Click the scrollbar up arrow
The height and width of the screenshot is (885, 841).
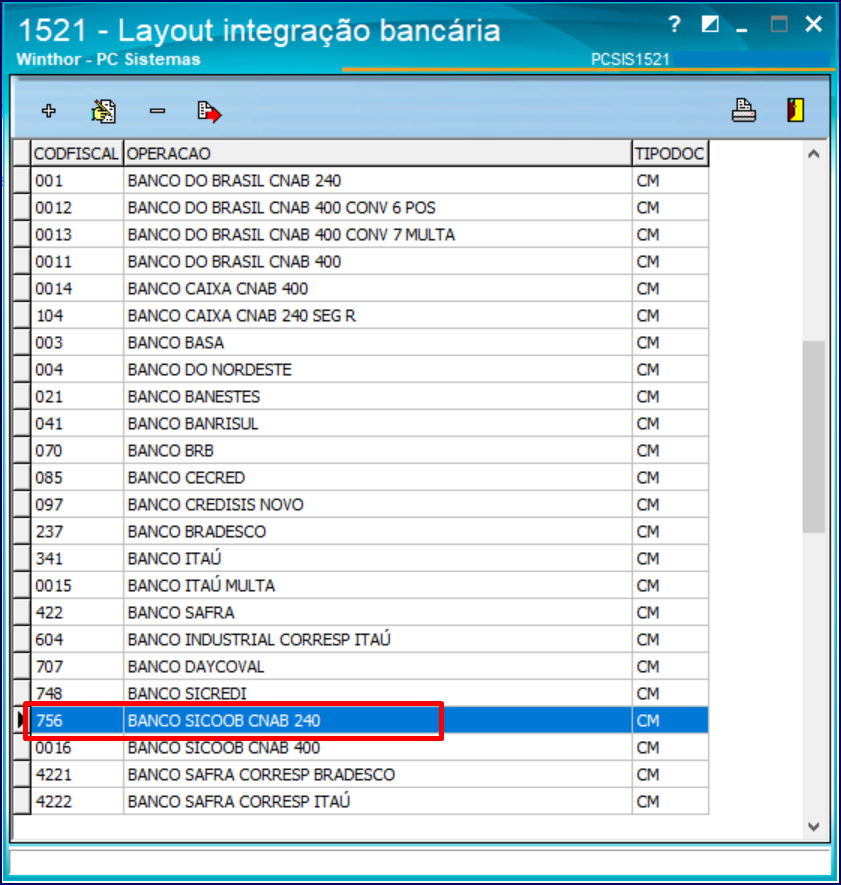tap(813, 154)
